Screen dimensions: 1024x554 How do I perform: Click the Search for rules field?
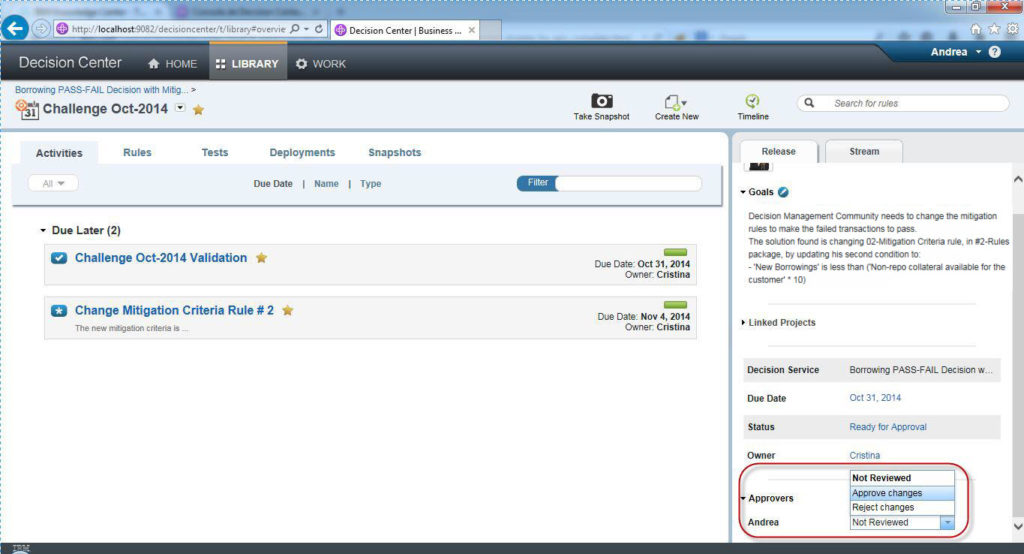(912, 103)
